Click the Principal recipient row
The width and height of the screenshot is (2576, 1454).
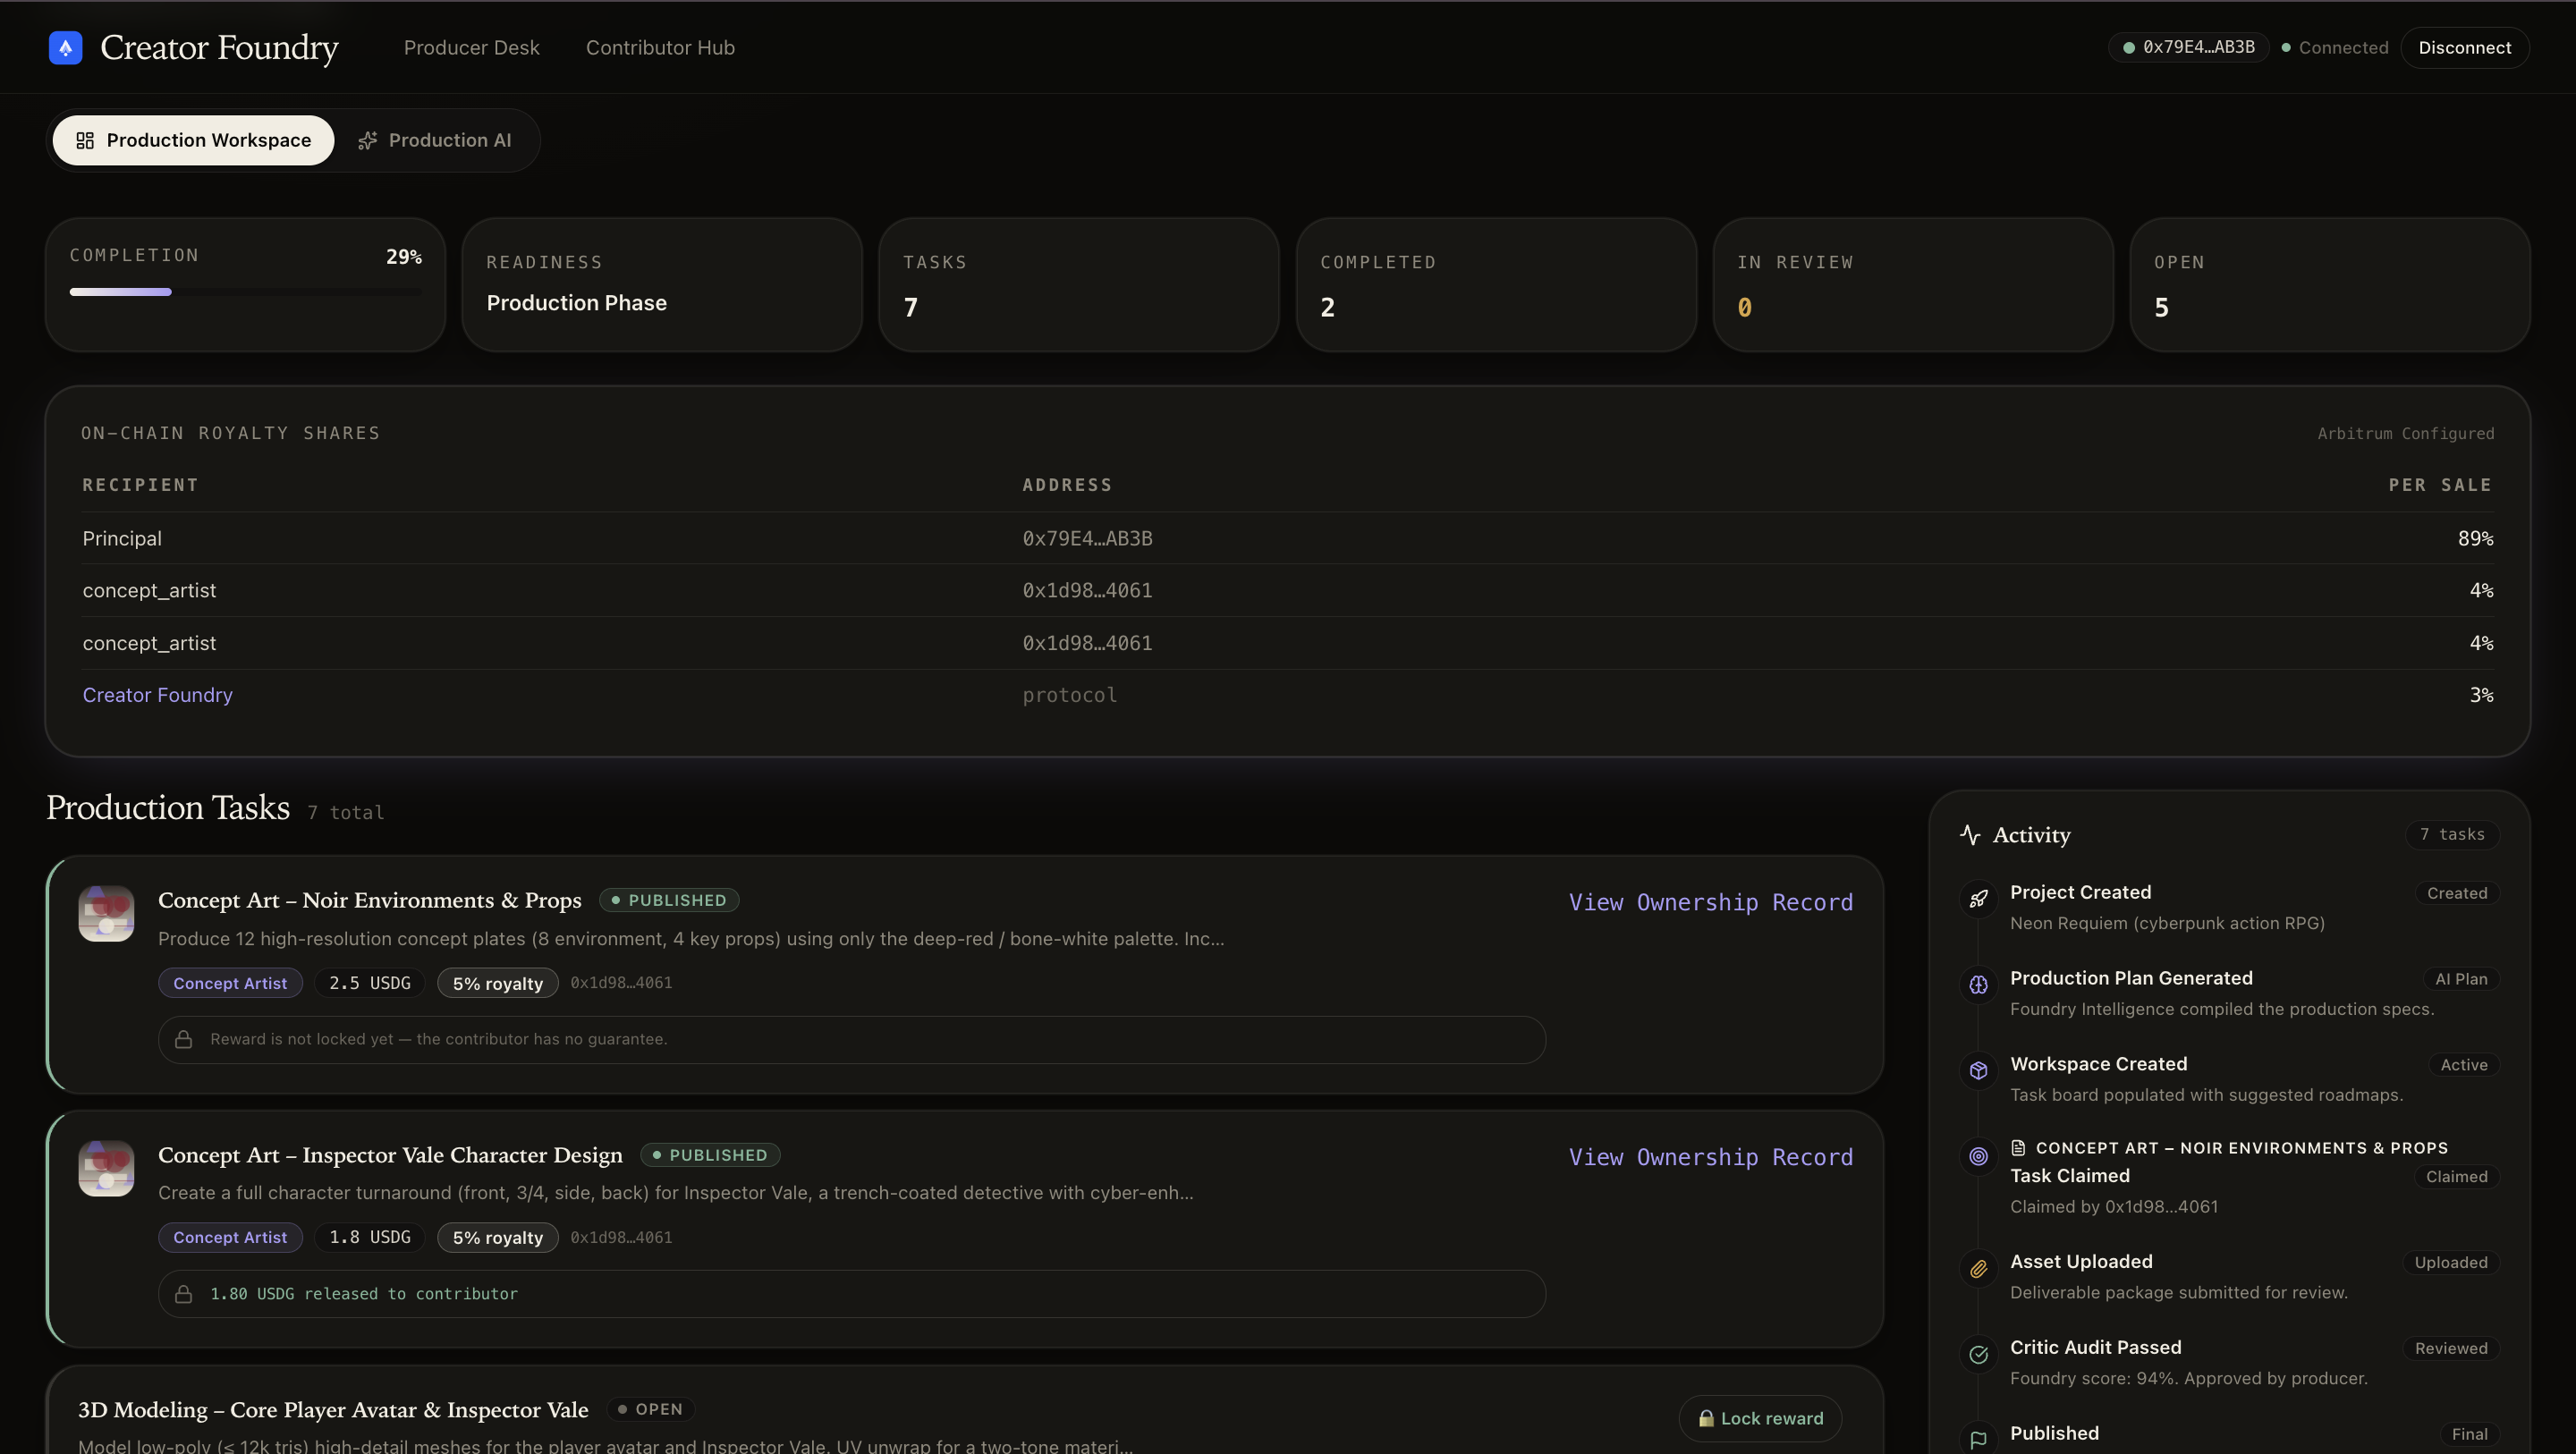[x=1287, y=538]
